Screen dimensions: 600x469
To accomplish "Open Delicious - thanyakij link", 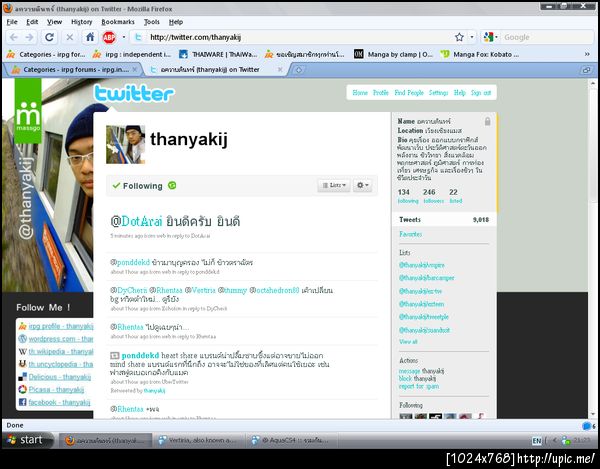I will [x=60, y=377].
